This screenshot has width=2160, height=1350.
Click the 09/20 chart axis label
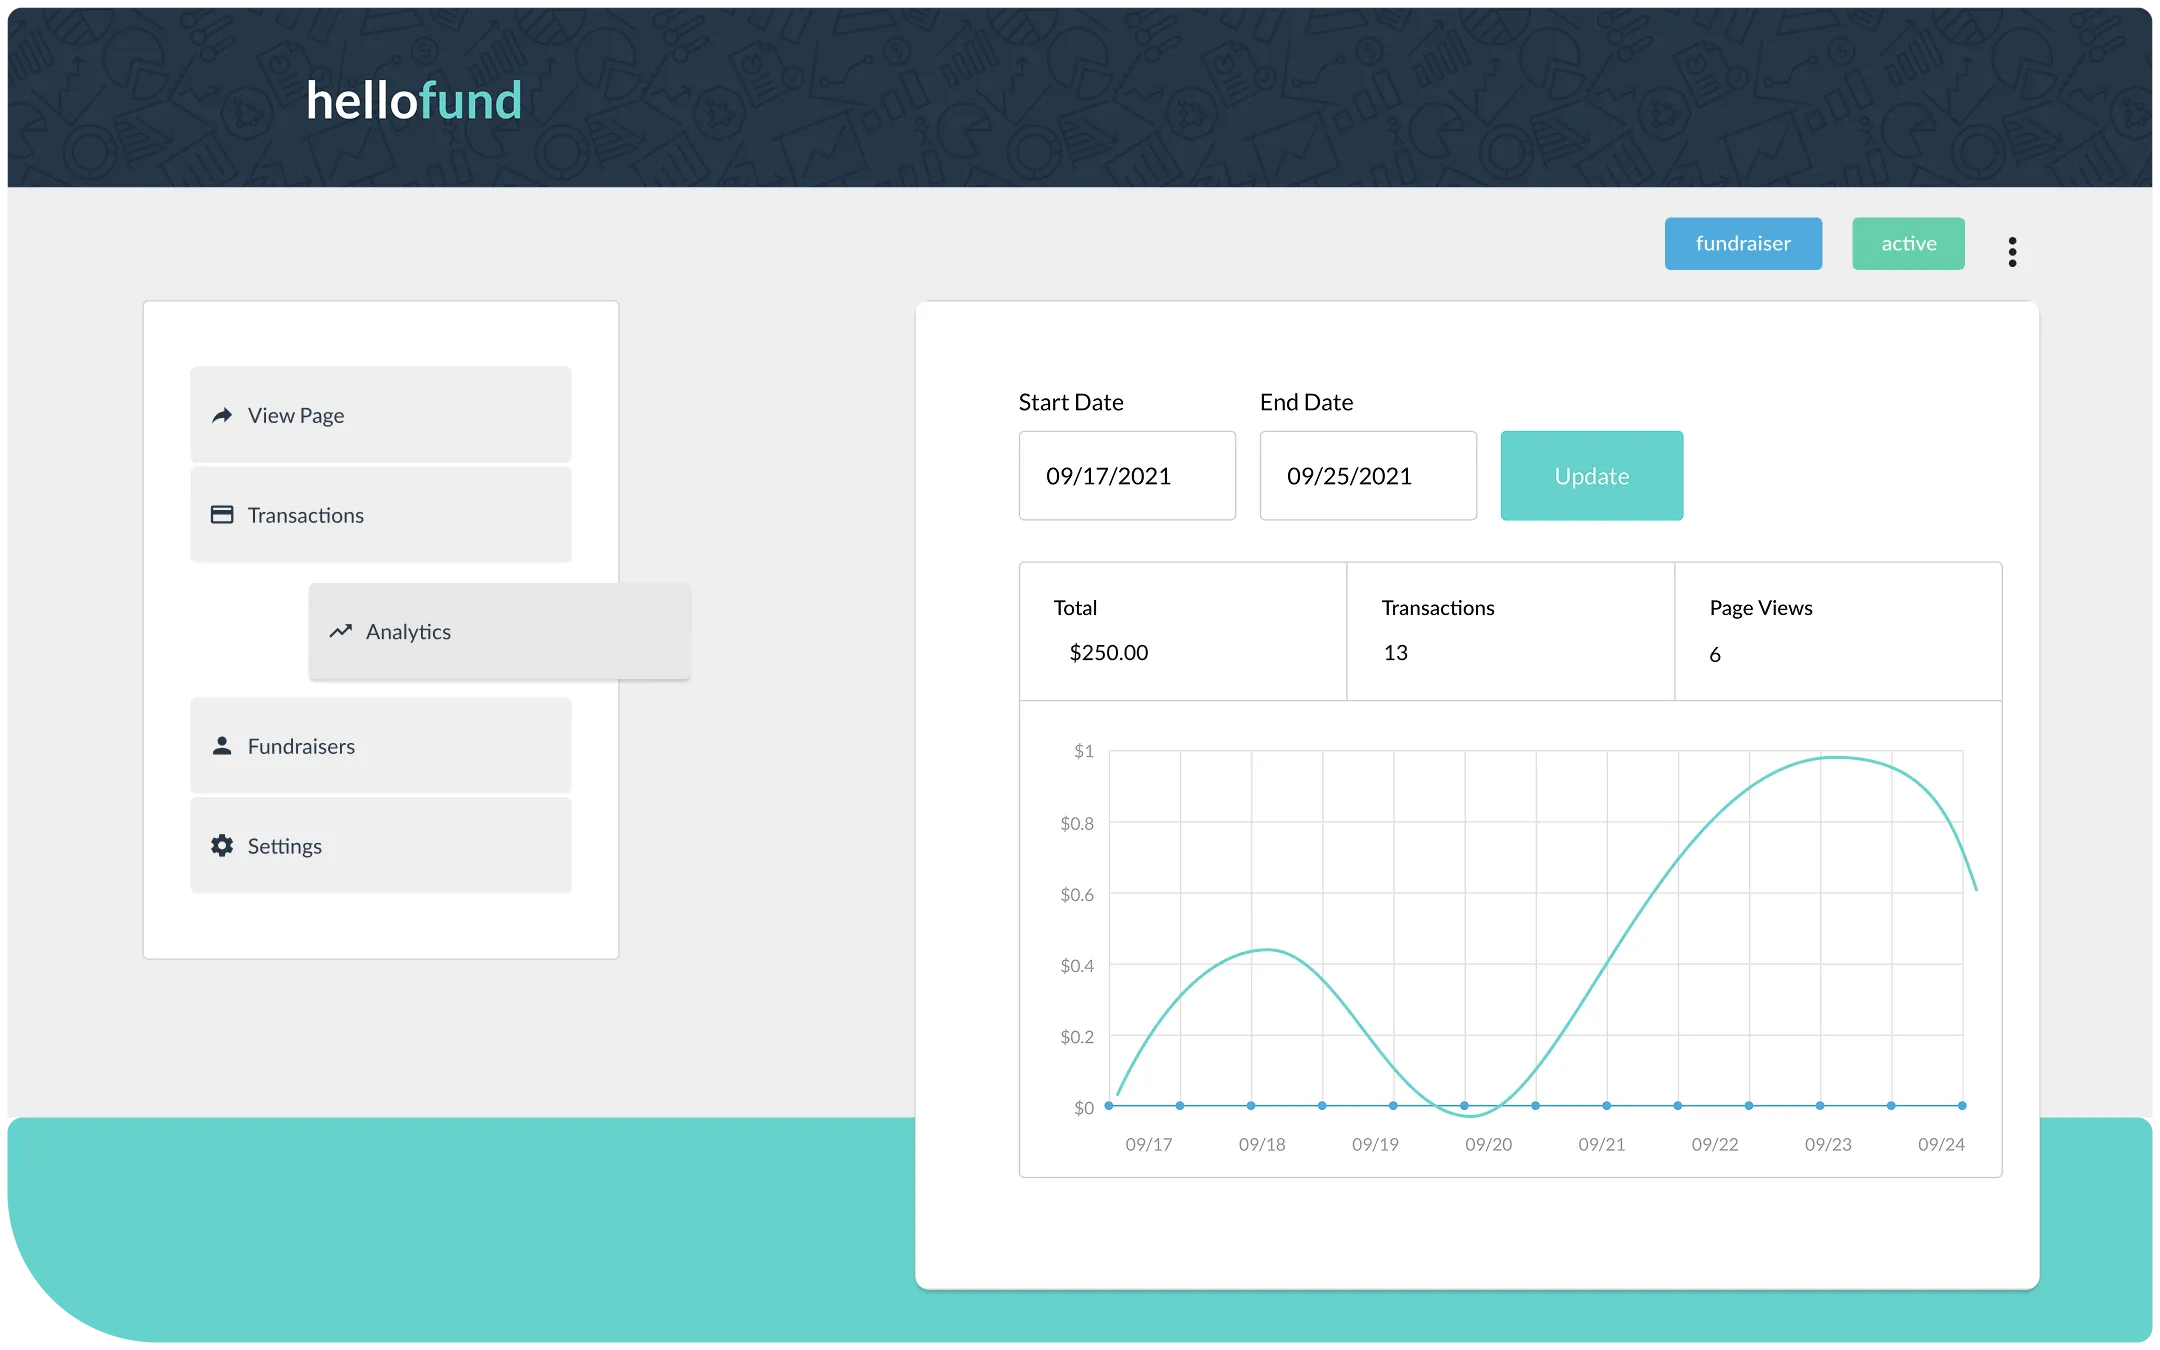(1488, 1144)
